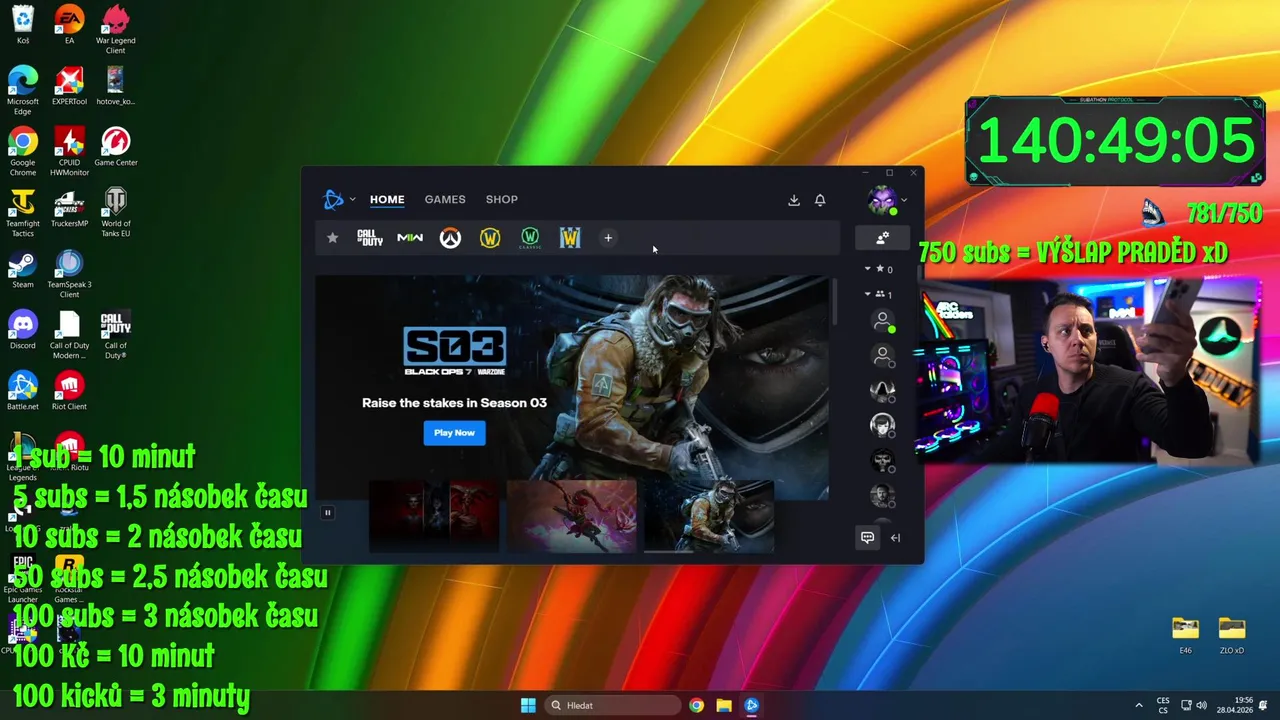Expand the dropdown arrow beside Battle.net logo
Image resolution: width=1280 pixels, height=720 pixels.
point(352,200)
